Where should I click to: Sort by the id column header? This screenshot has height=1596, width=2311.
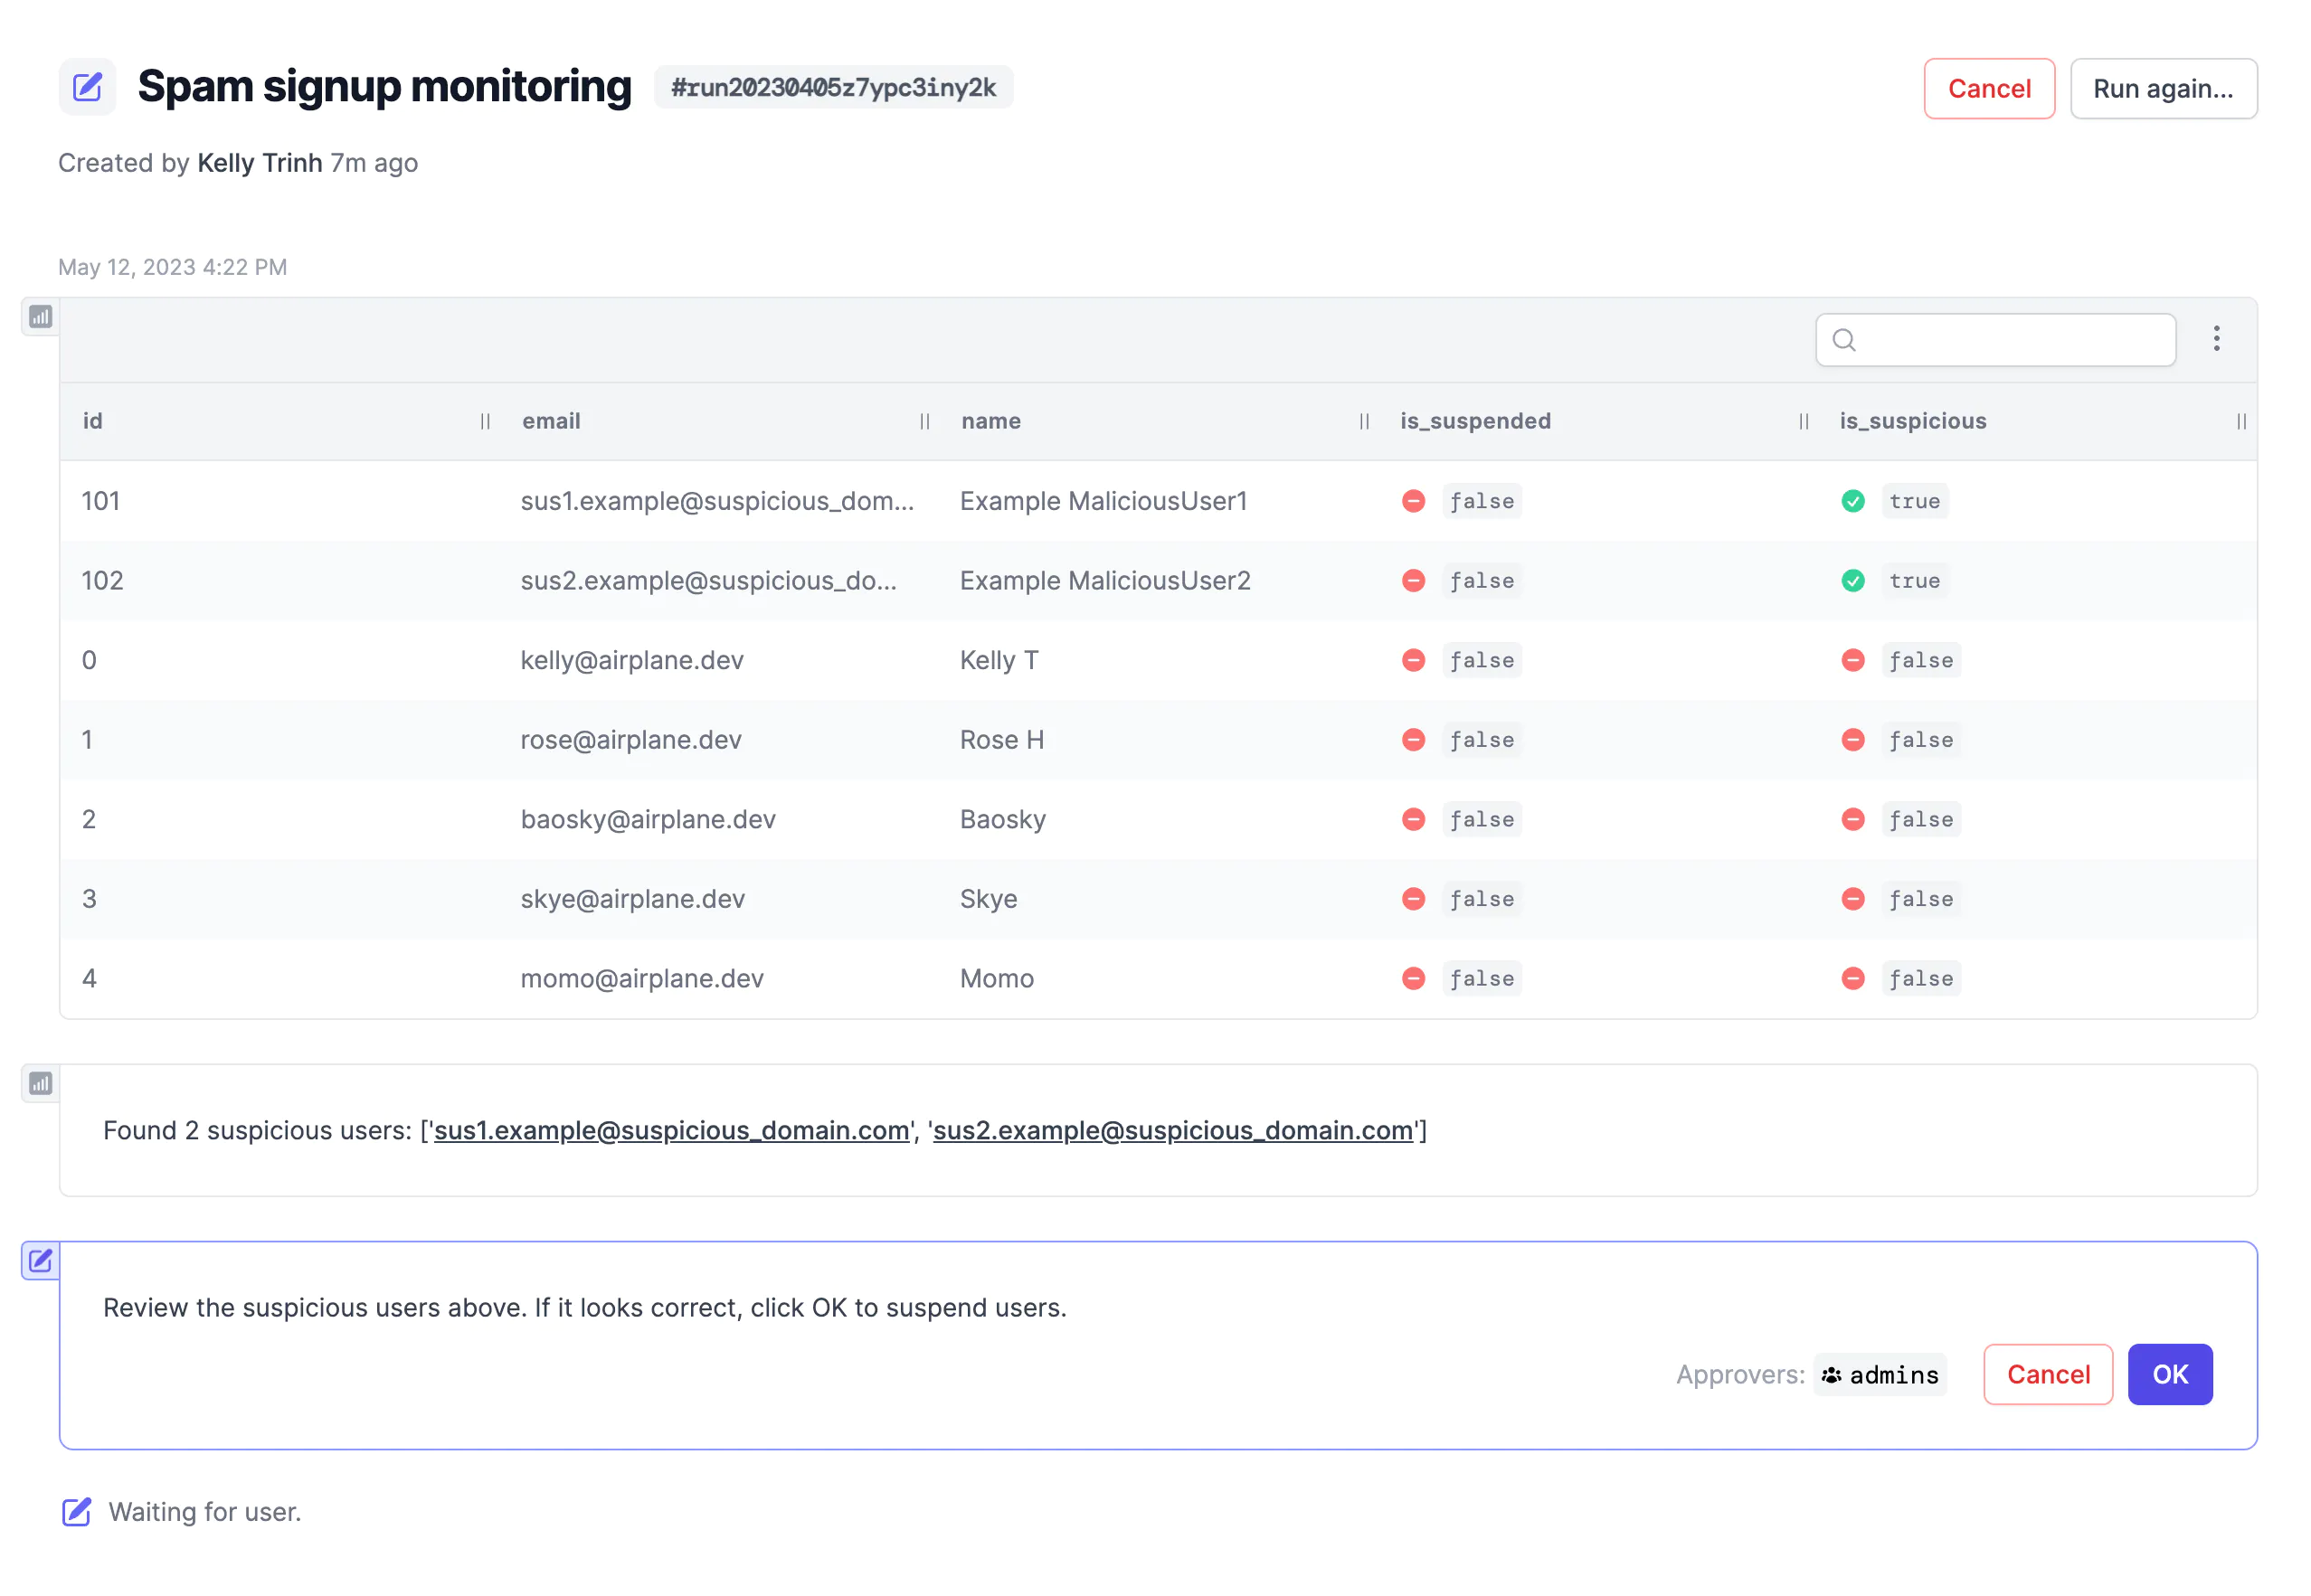click(x=92, y=421)
